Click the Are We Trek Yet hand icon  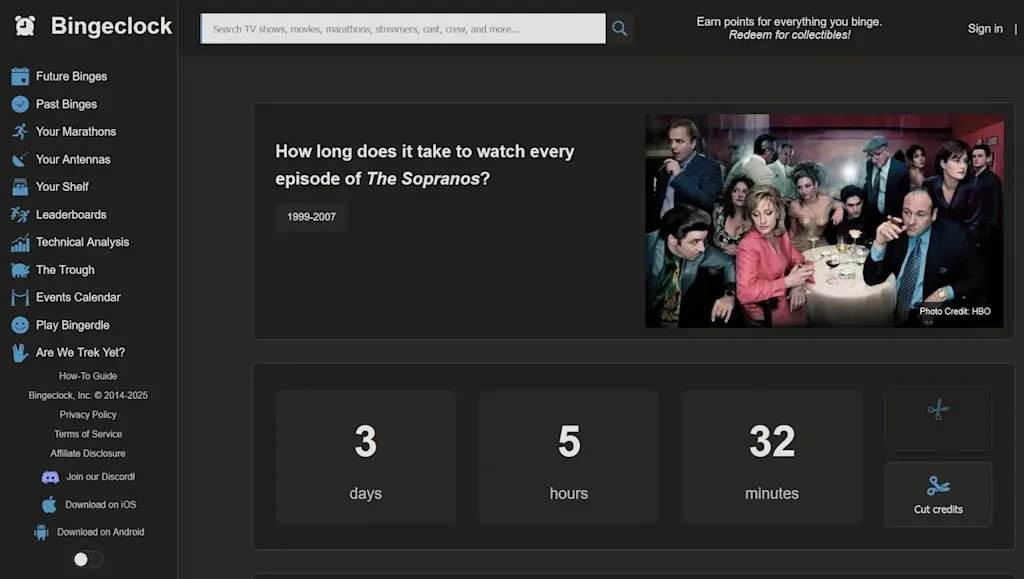(x=20, y=353)
